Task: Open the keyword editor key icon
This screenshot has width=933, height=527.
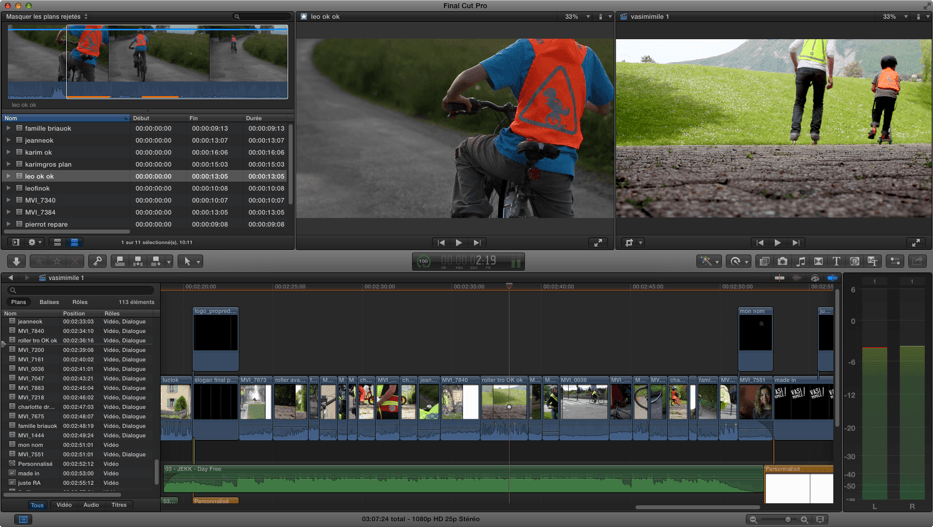Action: point(98,261)
